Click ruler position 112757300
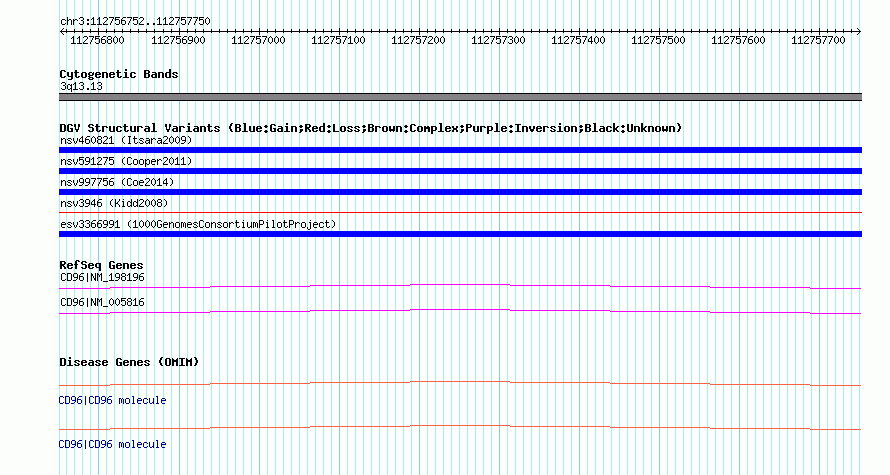The height and width of the screenshot is (475, 890). (498, 40)
